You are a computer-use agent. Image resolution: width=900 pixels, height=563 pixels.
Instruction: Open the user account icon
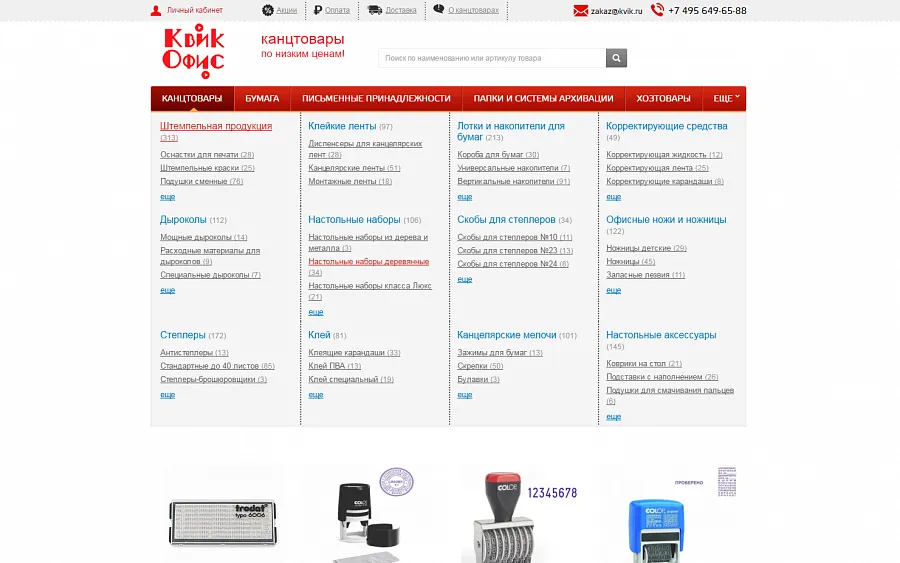pos(156,10)
